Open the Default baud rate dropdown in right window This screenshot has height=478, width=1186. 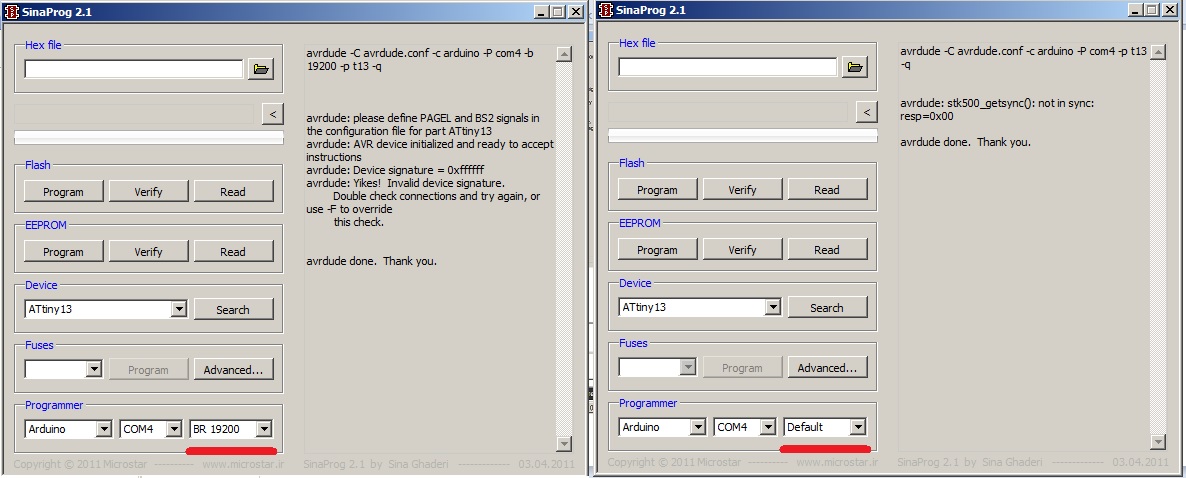tap(857, 427)
